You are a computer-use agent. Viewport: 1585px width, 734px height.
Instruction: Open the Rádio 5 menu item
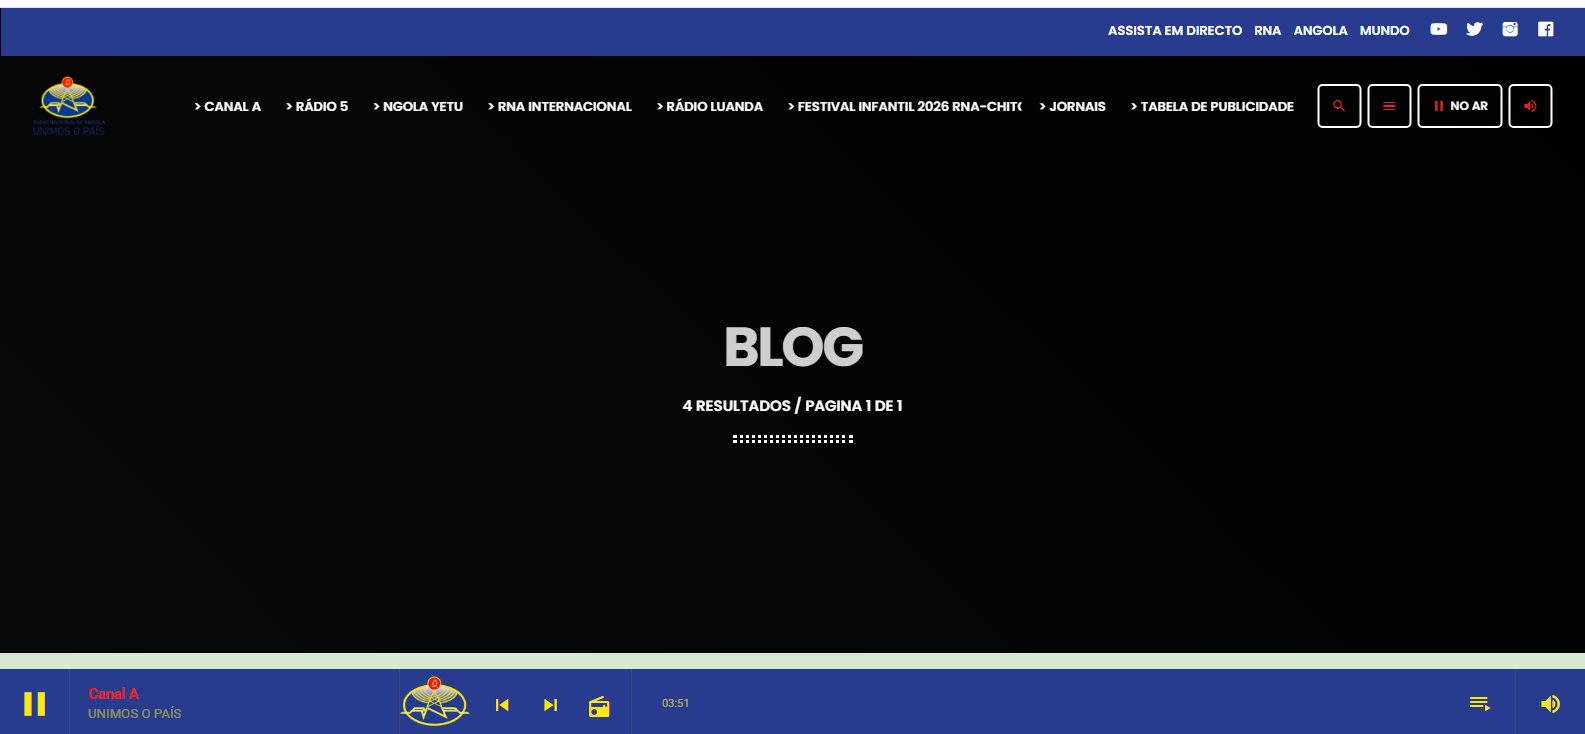(317, 106)
